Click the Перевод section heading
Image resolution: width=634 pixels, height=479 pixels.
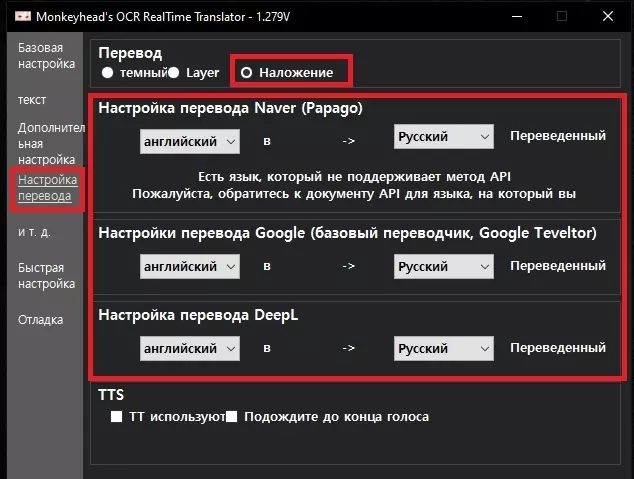130,53
